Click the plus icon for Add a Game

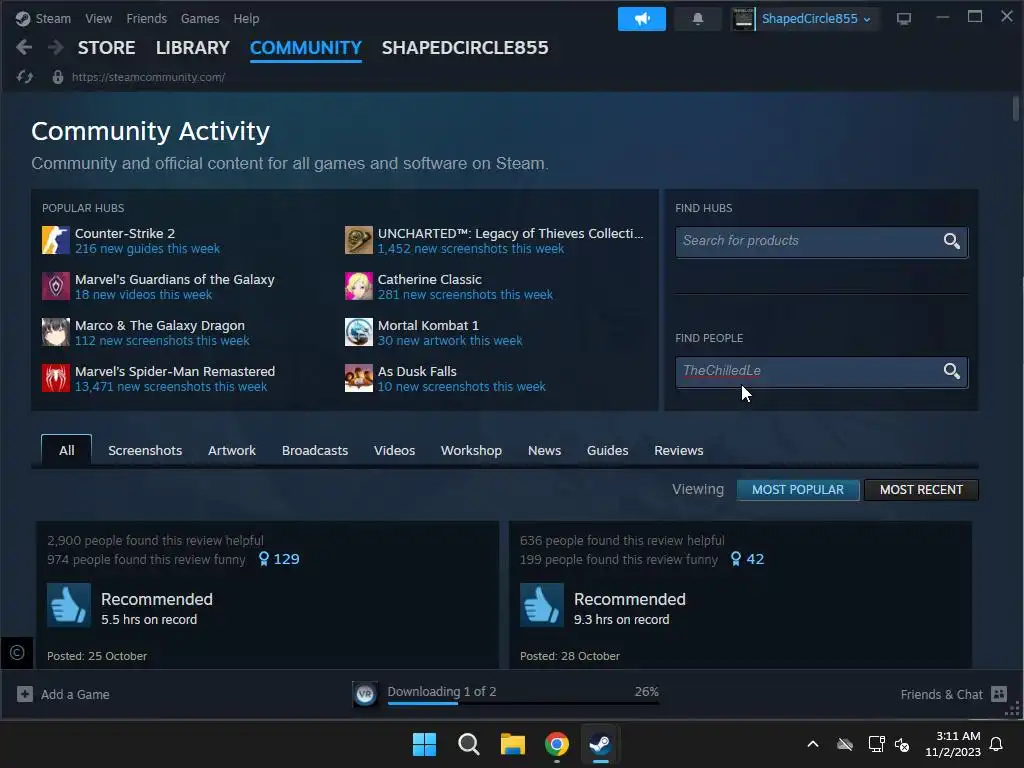[25, 694]
